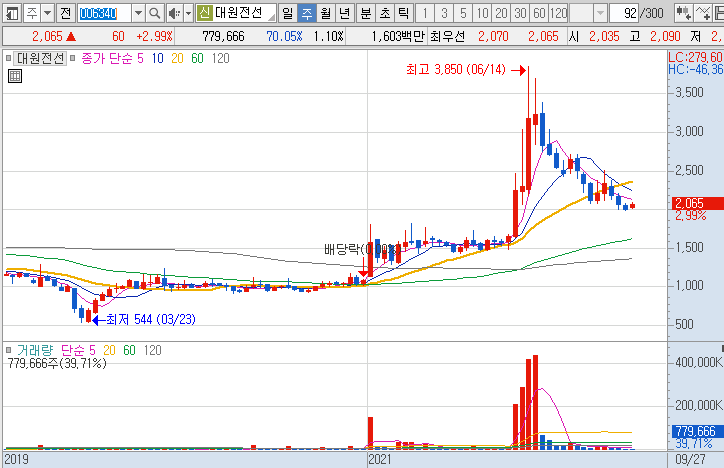The height and width of the screenshot is (468, 724).
Task: Click the blue 779,666 volume tag on axis
Action: click(x=698, y=432)
